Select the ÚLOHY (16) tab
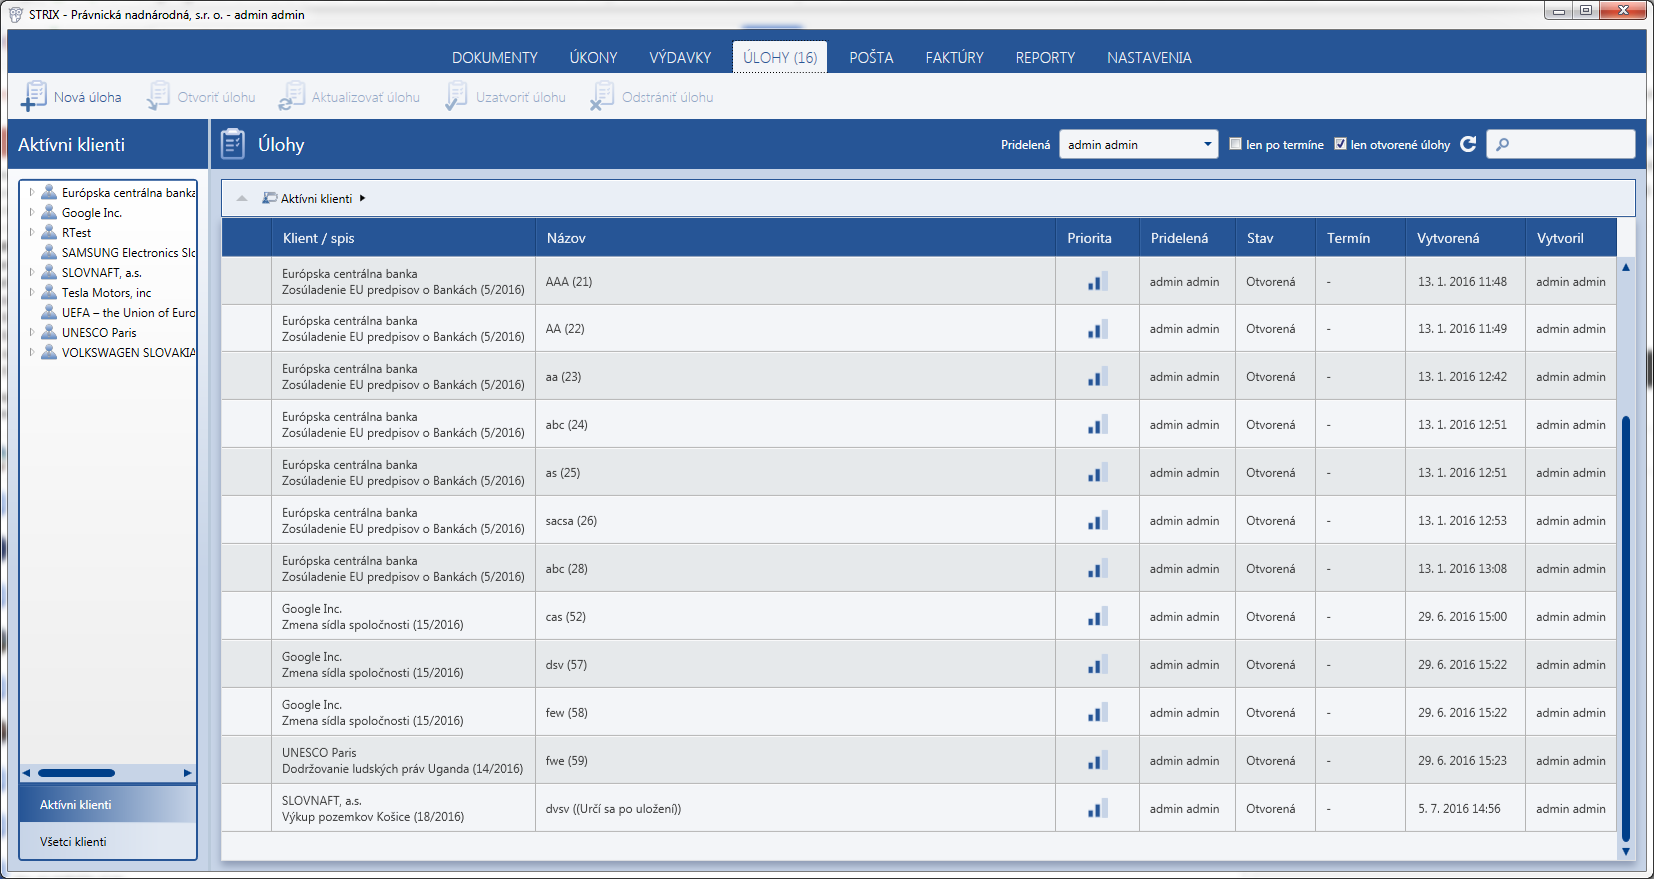 point(780,57)
